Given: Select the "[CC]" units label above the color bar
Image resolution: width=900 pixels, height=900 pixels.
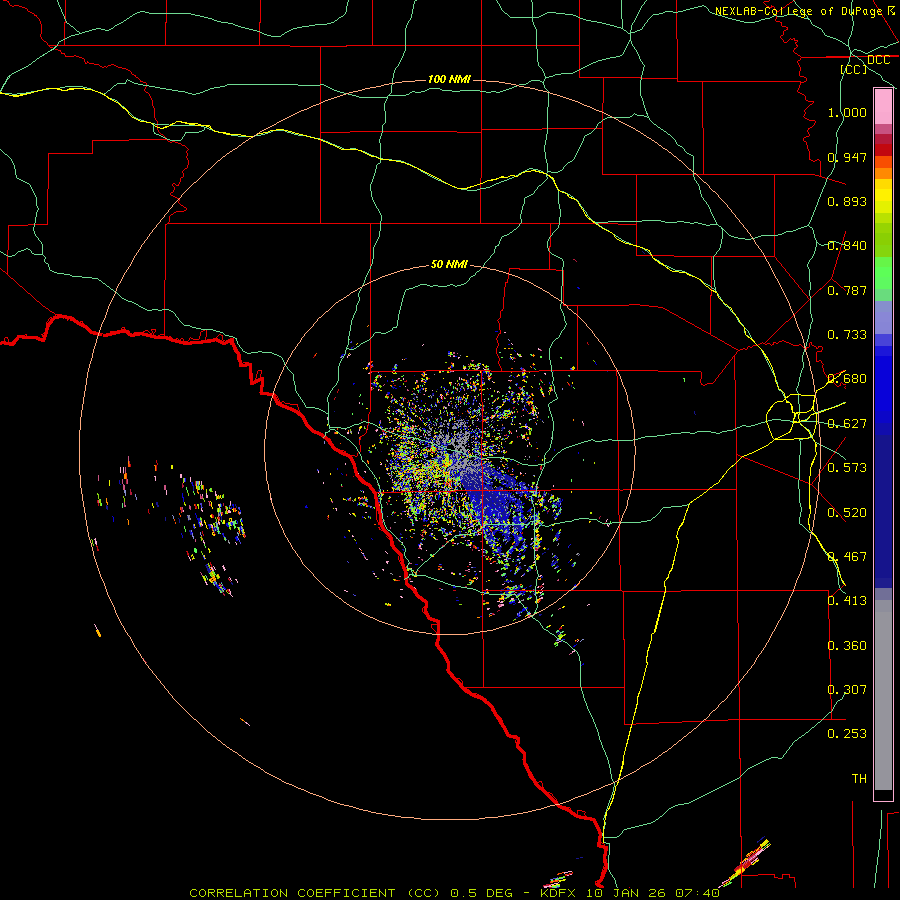Looking at the screenshot, I should pyautogui.click(x=854, y=69).
